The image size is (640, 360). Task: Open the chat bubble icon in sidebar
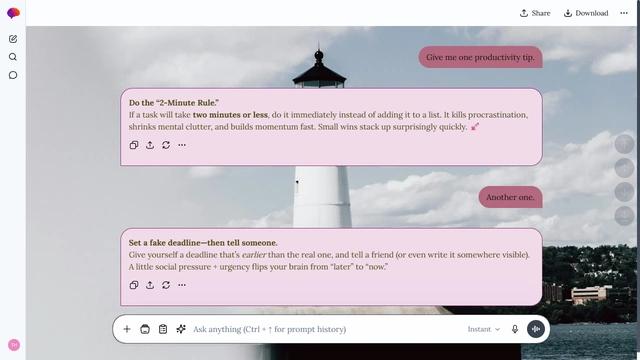click(x=13, y=75)
